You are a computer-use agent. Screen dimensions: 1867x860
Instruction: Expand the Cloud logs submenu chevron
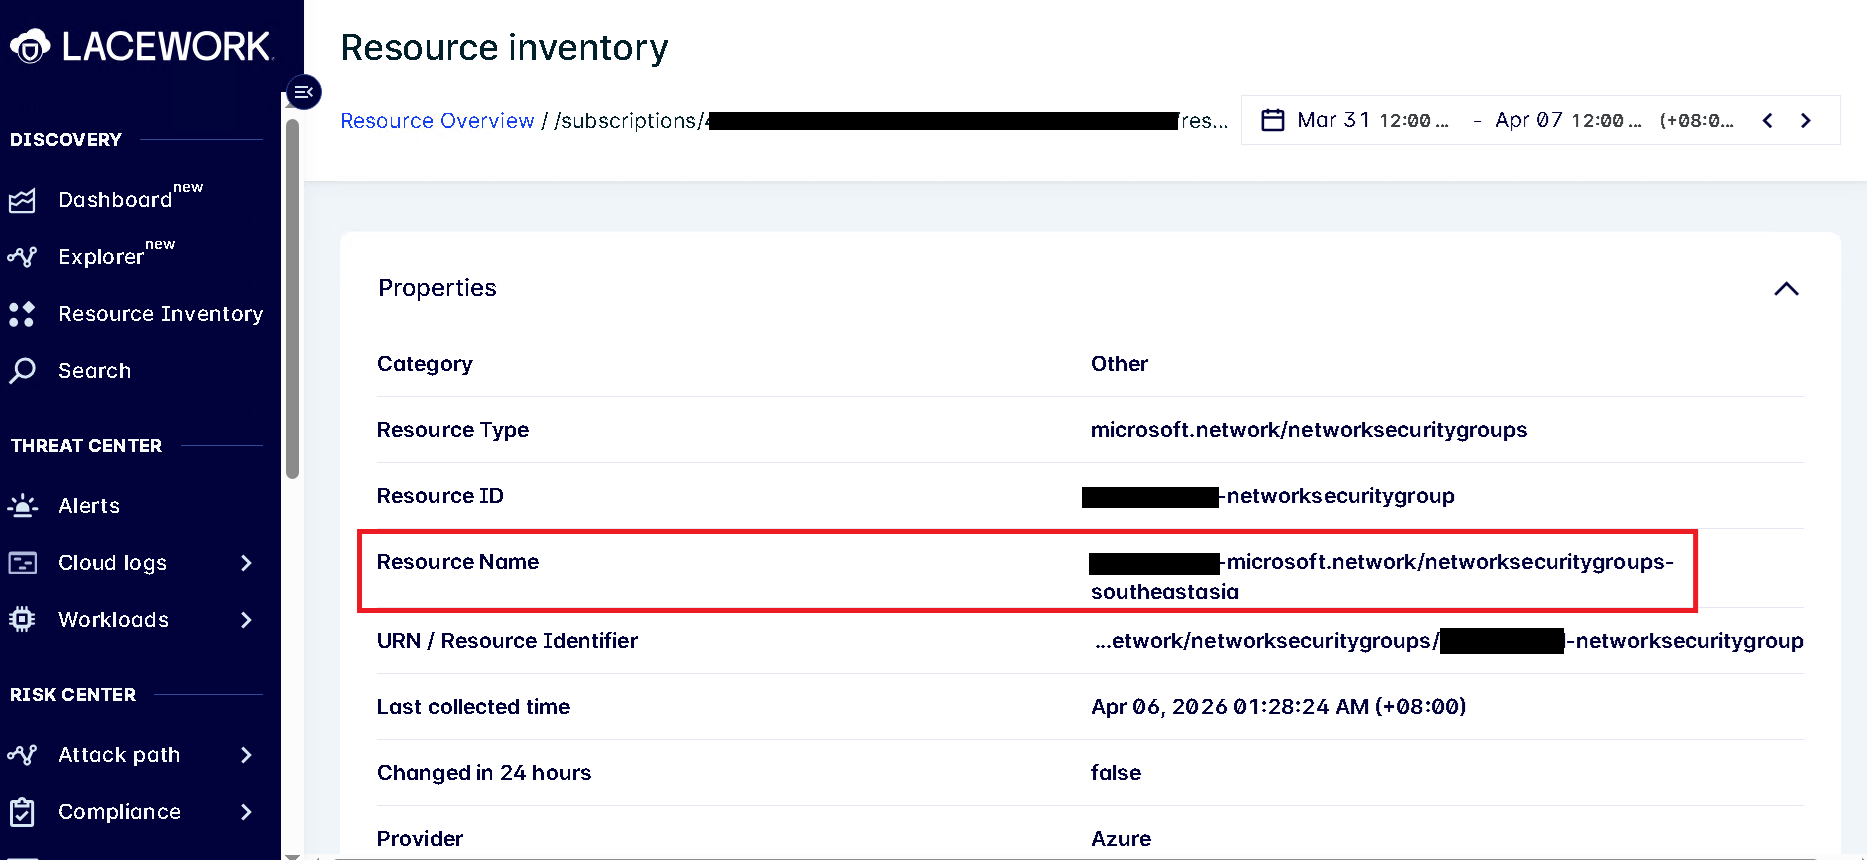[x=246, y=563]
